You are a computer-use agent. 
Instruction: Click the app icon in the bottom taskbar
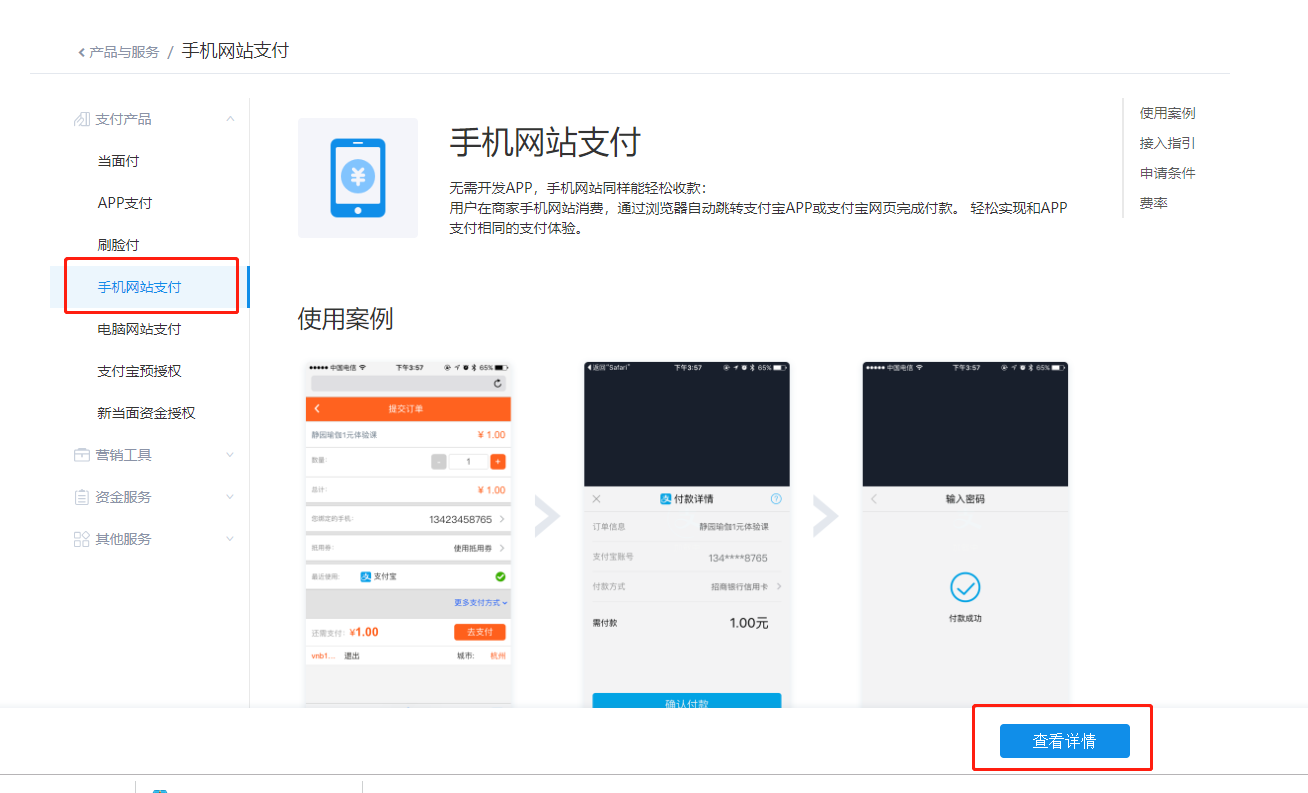161,789
